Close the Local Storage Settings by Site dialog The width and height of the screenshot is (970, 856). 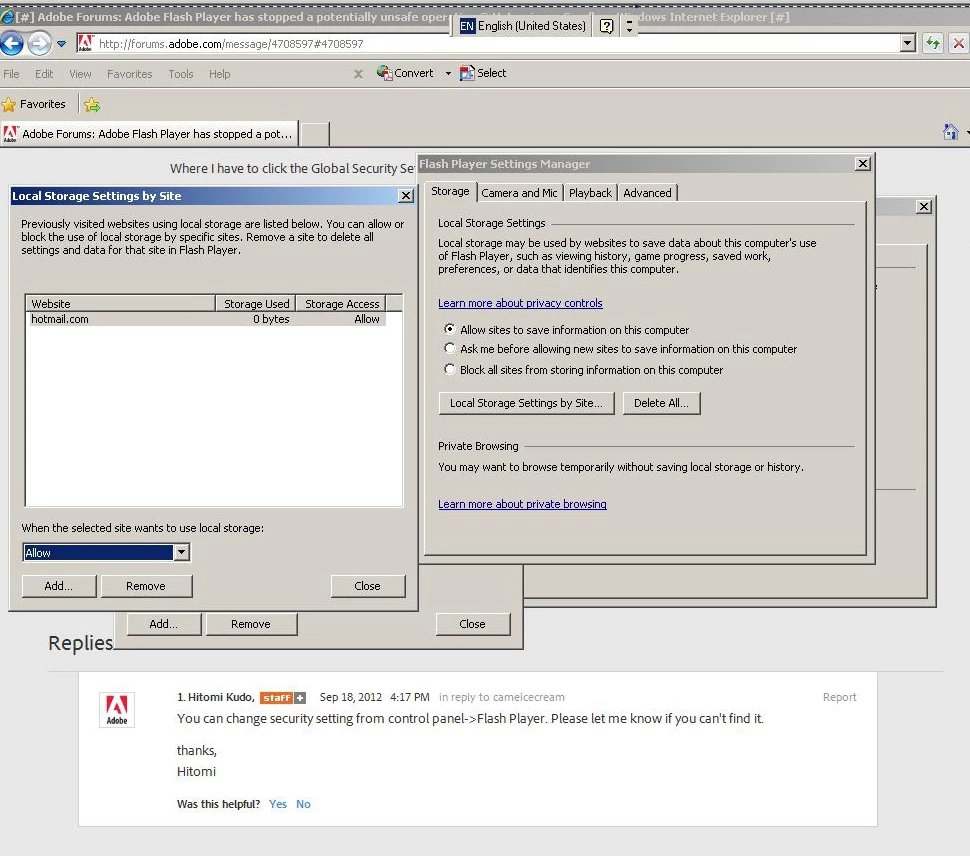pos(406,196)
